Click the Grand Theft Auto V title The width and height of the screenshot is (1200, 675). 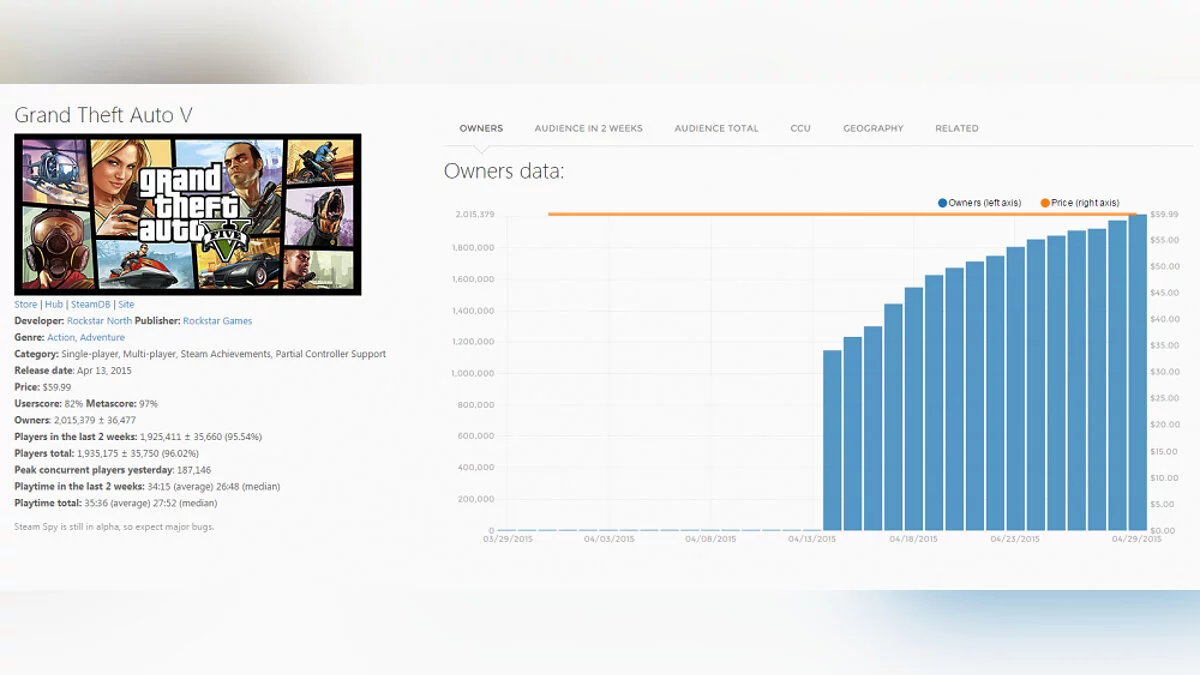tap(104, 115)
